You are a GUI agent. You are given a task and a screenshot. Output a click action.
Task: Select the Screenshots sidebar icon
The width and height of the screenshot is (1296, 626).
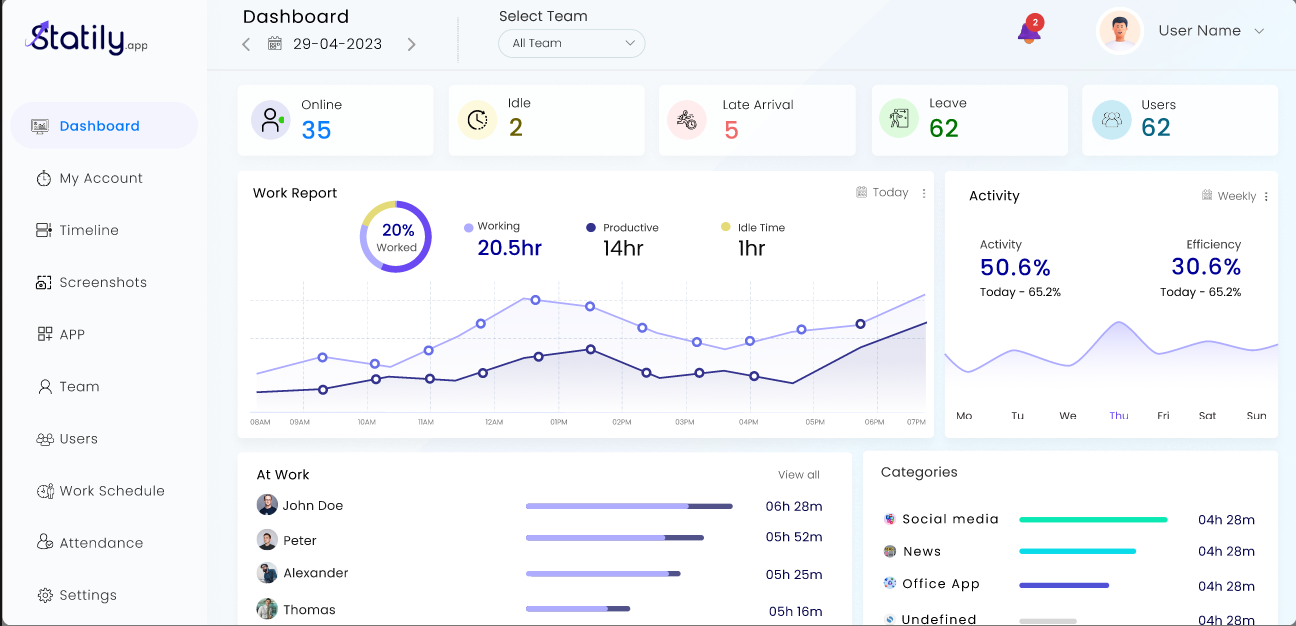[x=42, y=282]
